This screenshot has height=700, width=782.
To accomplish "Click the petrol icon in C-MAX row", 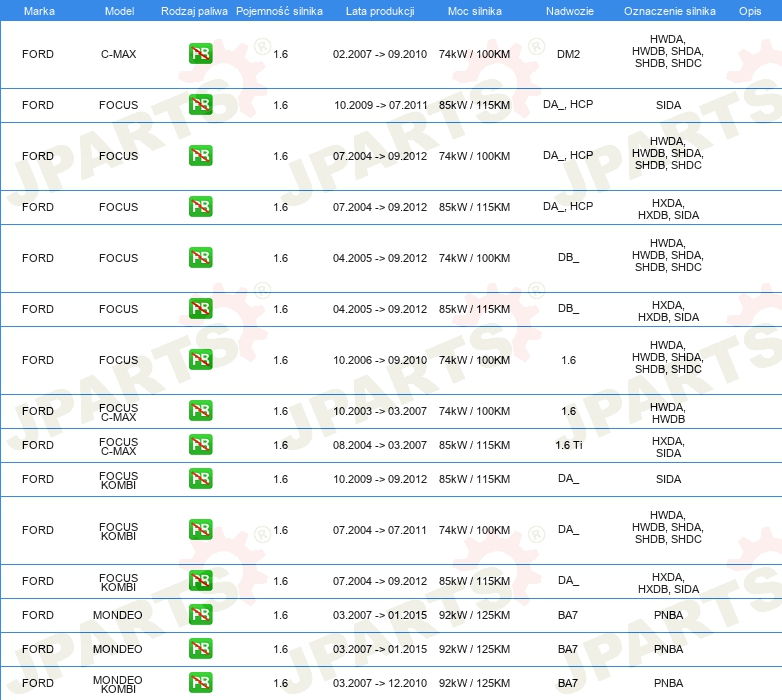I will click(200, 54).
